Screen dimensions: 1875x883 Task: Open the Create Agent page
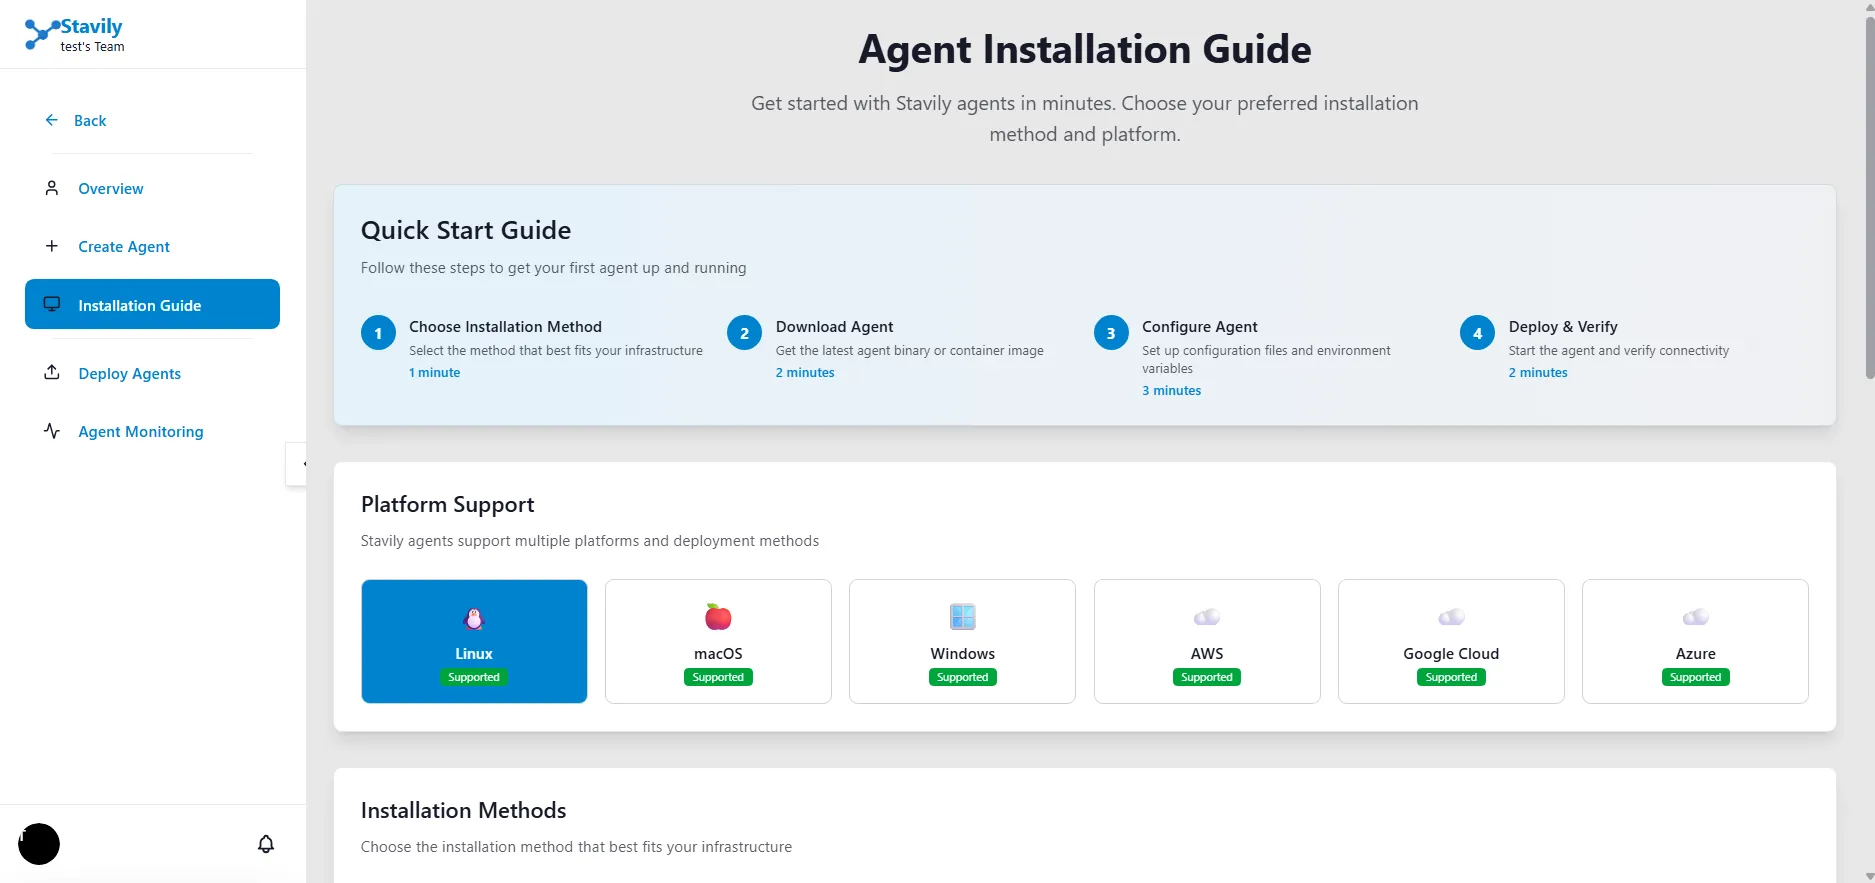[152, 246]
